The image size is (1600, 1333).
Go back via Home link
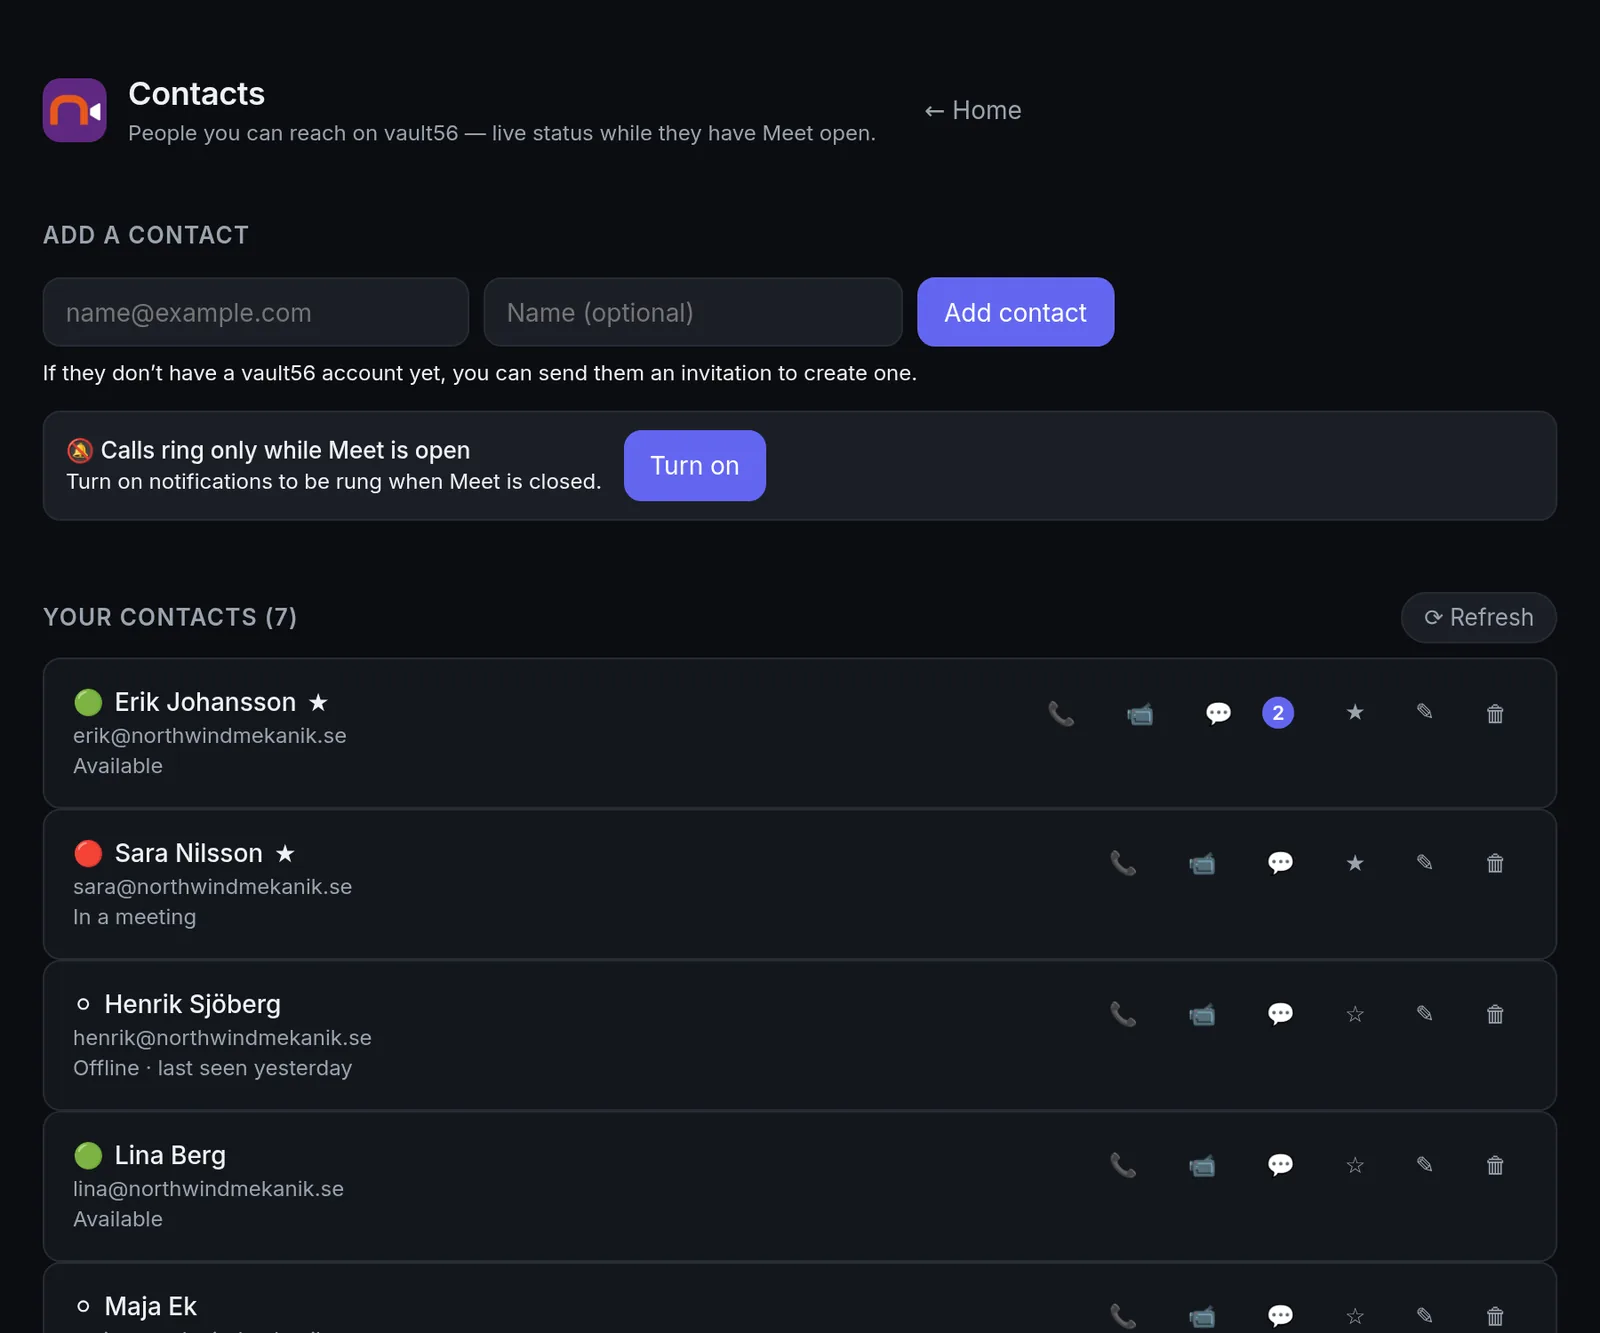pyautogui.click(x=973, y=110)
